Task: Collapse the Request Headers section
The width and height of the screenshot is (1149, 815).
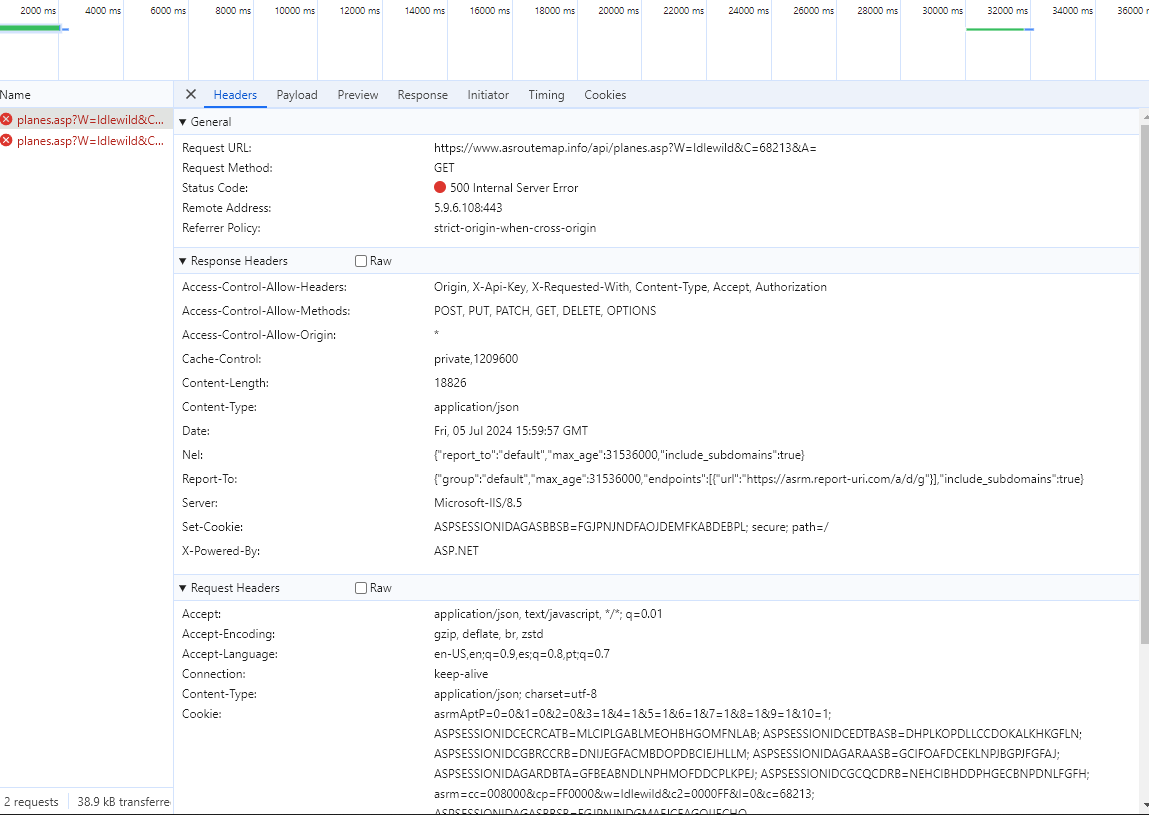Action: (x=183, y=588)
